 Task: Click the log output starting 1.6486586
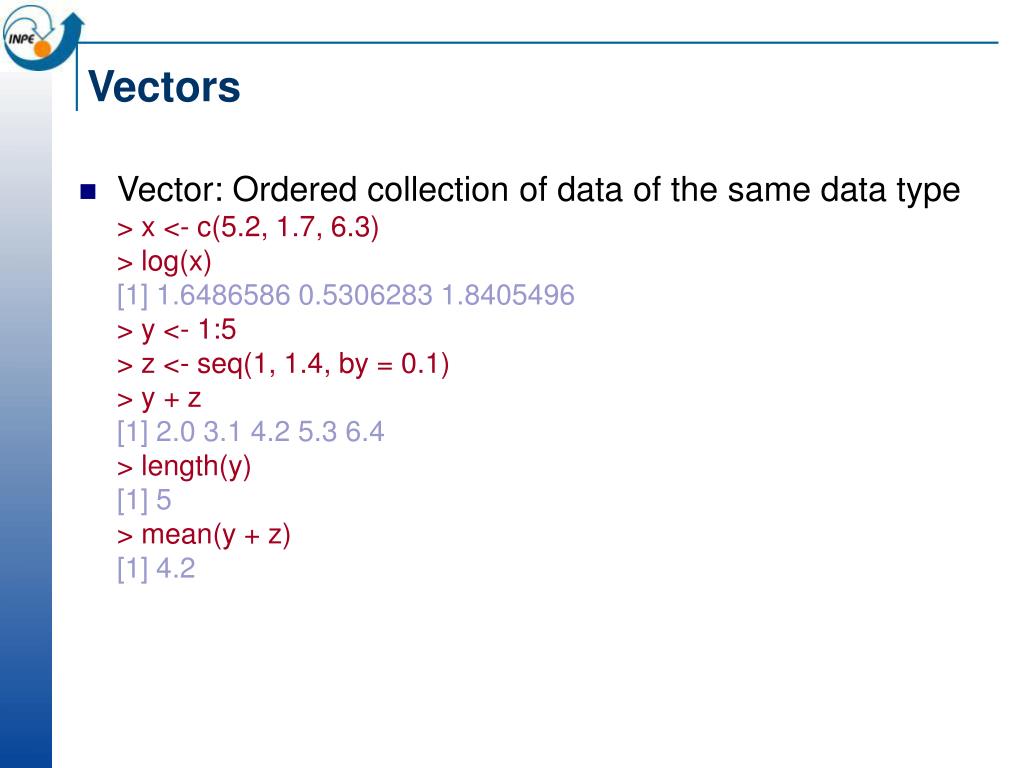click(345, 295)
